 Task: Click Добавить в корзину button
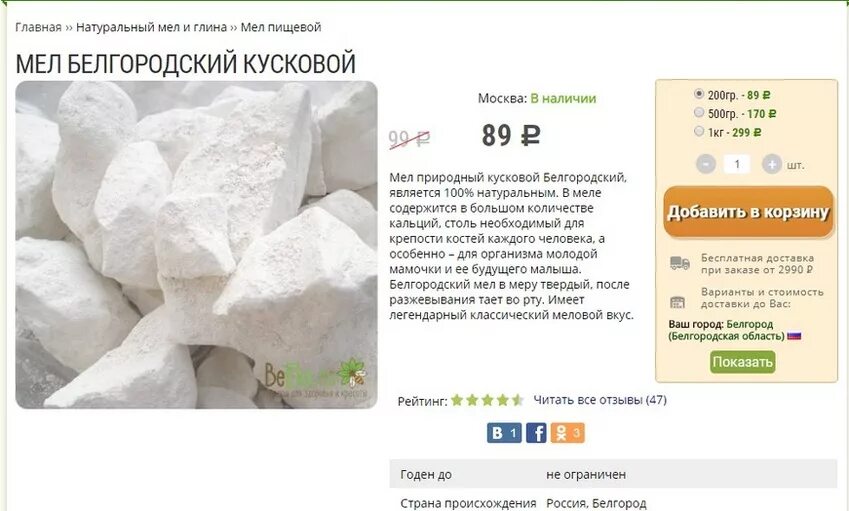click(748, 212)
